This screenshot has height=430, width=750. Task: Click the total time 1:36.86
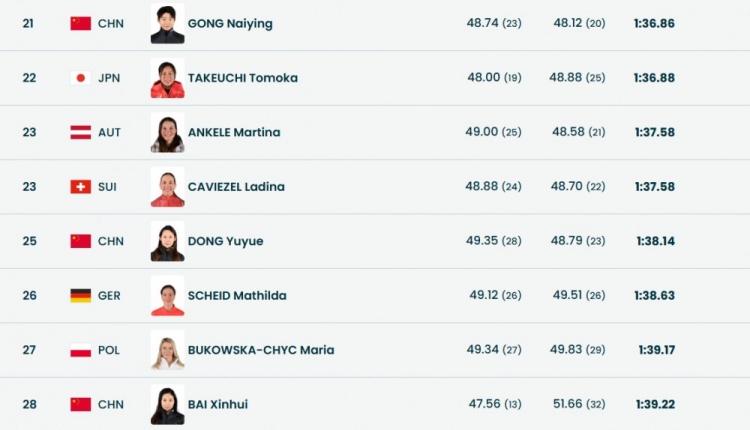(654, 23)
